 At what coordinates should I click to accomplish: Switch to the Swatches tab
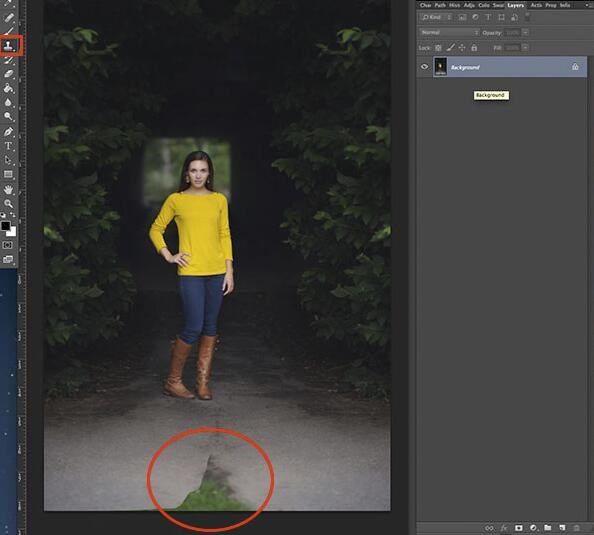[x=498, y=5]
